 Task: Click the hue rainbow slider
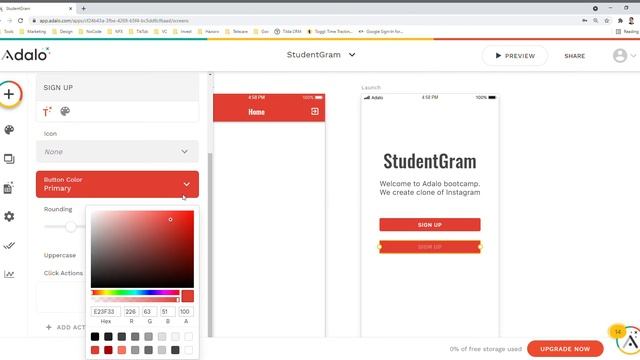tap(135, 292)
